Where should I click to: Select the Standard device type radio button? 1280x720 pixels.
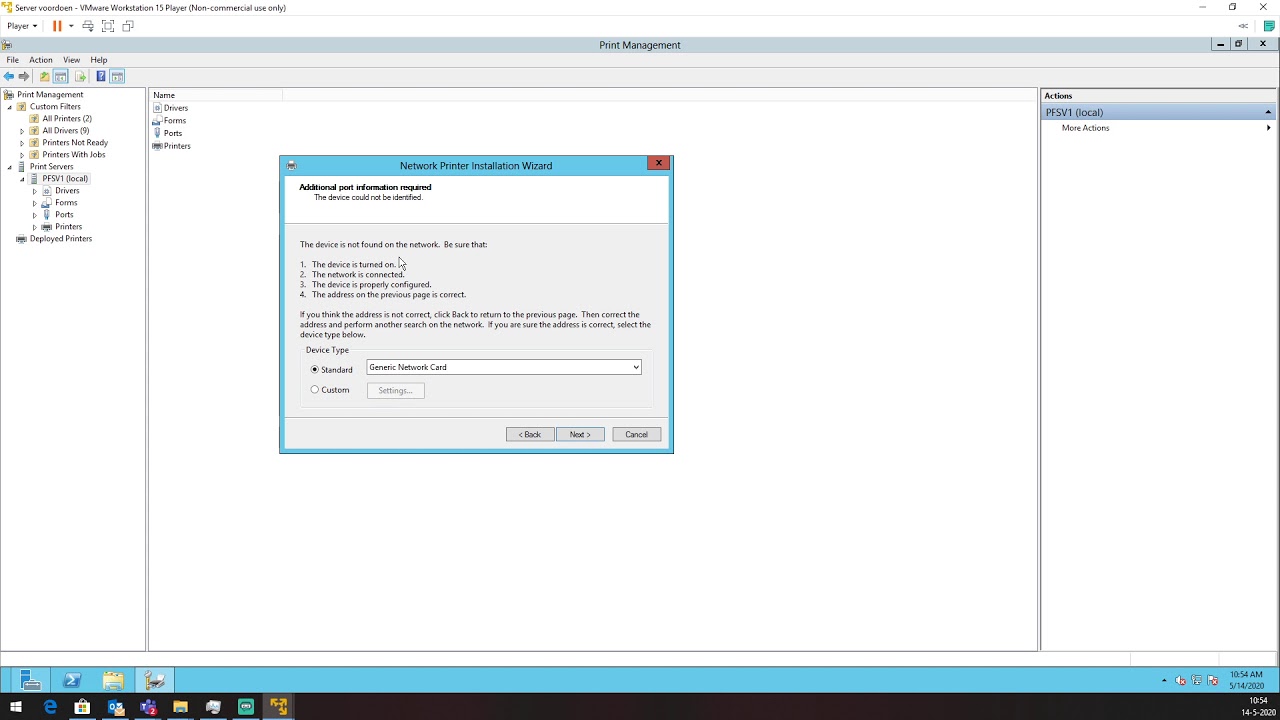tap(315, 370)
